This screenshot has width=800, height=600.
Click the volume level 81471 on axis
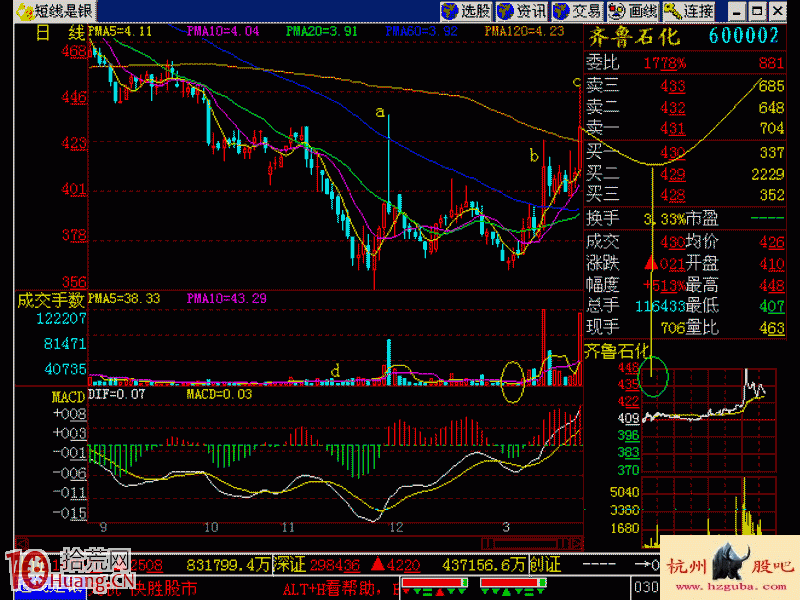pos(65,343)
